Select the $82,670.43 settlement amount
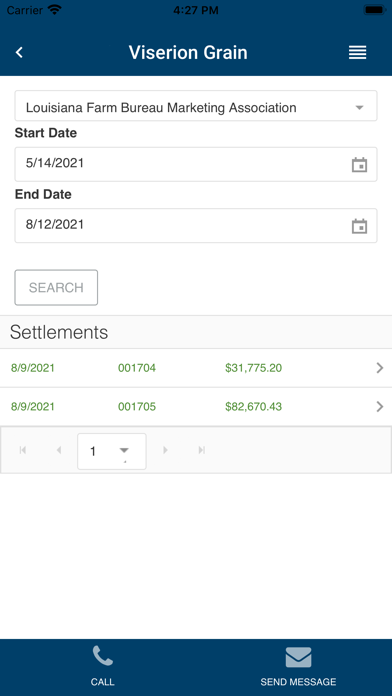Image resolution: width=392 pixels, height=696 pixels. (253, 407)
